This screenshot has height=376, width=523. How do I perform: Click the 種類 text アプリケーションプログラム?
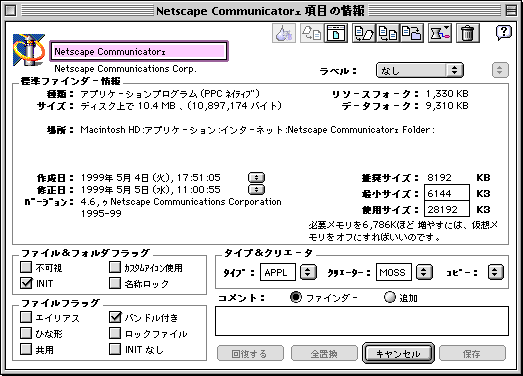(x=170, y=94)
